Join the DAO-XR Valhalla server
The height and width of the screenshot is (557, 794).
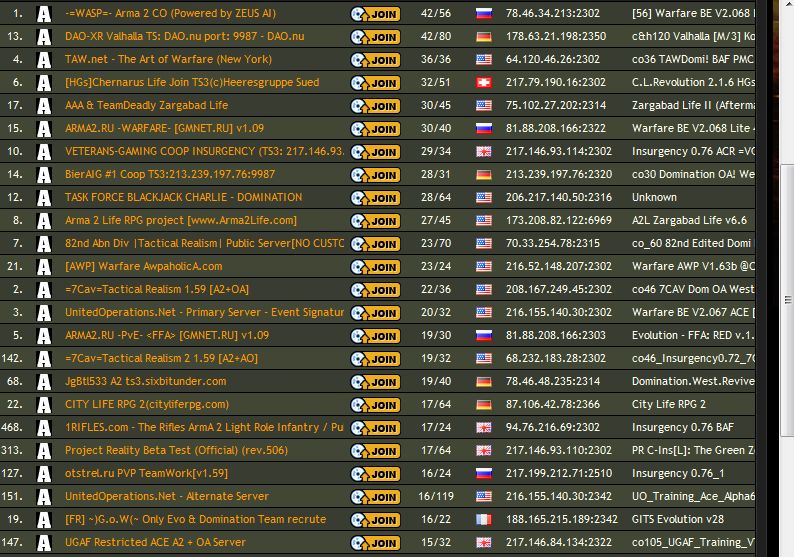(x=375, y=37)
